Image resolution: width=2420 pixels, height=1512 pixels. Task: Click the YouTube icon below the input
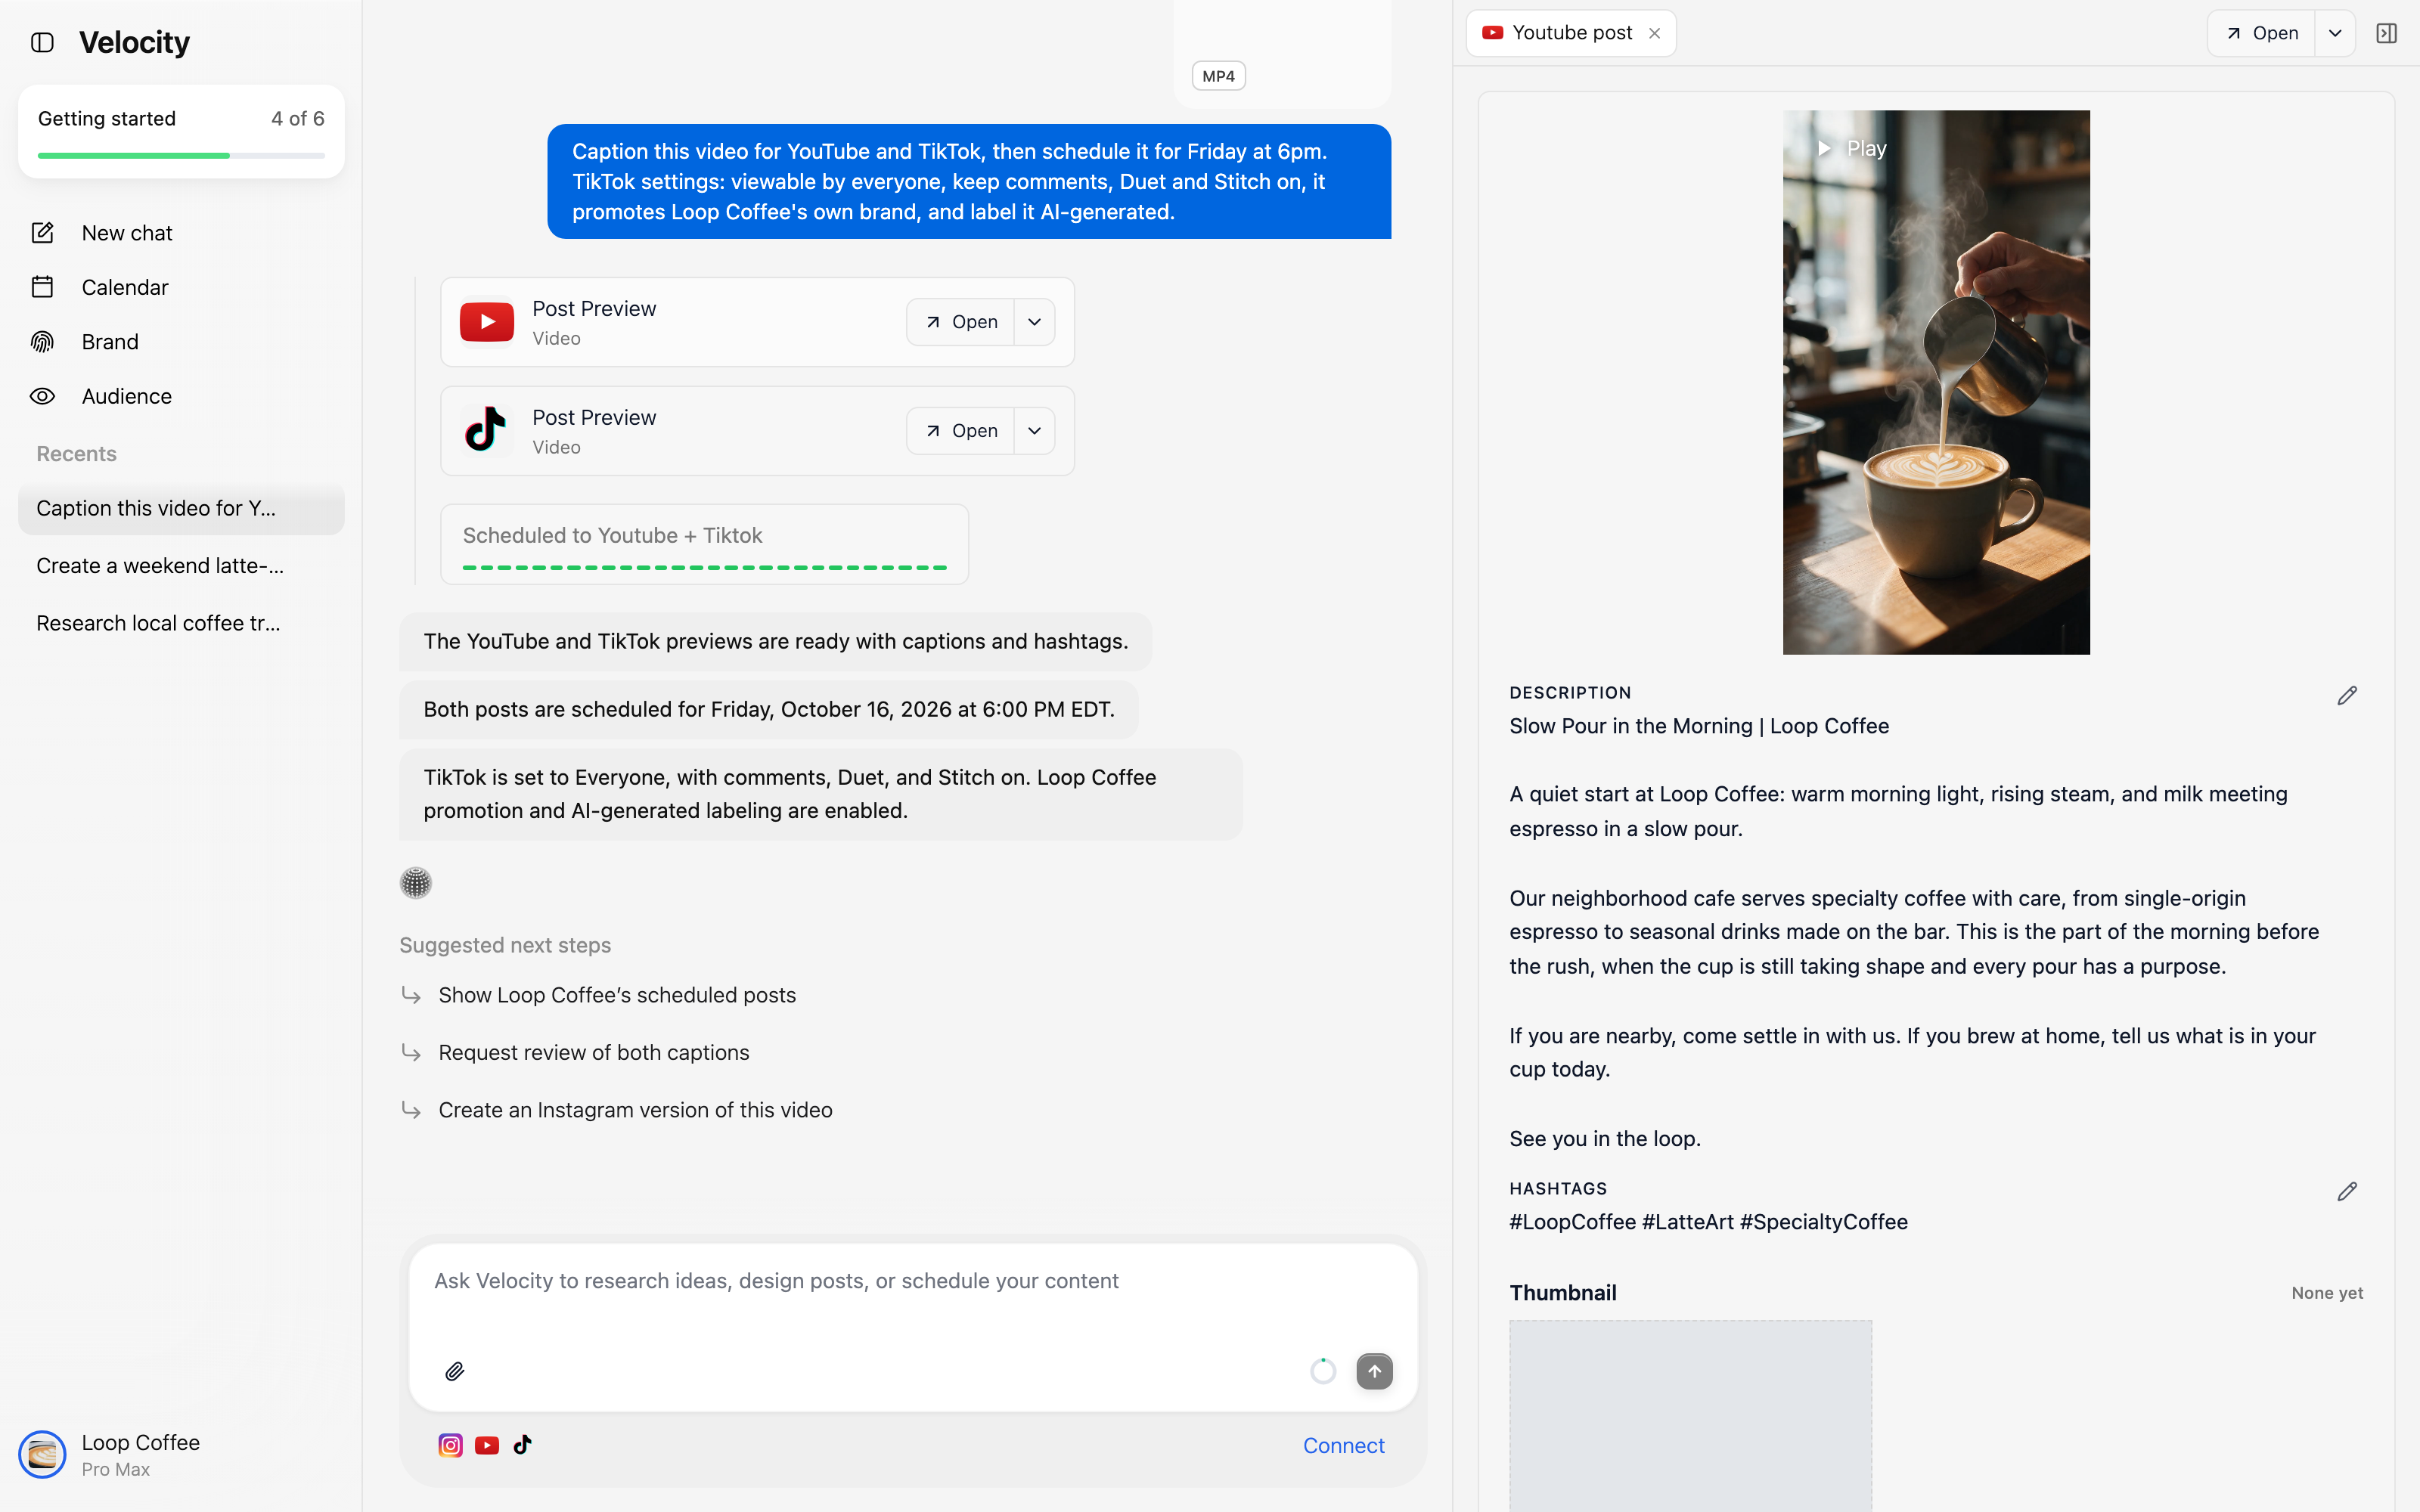487,1445
